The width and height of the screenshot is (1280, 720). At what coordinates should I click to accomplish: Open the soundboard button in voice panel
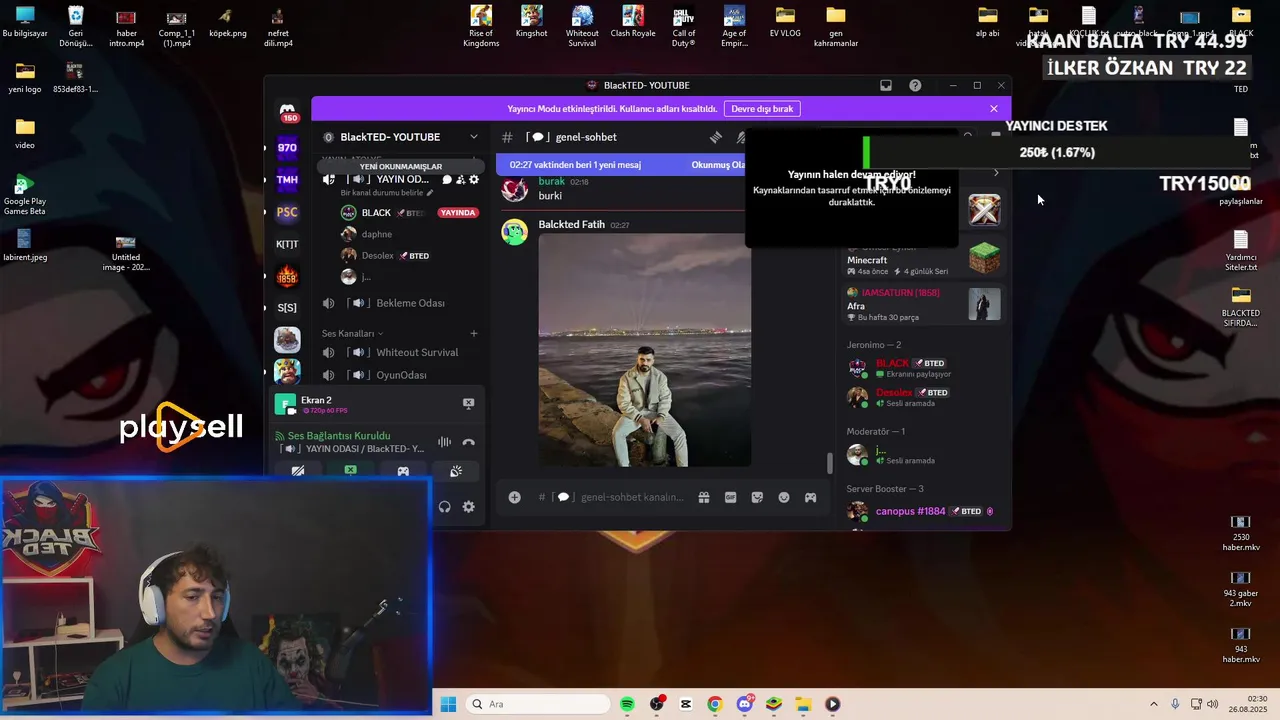(x=456, y=471)
